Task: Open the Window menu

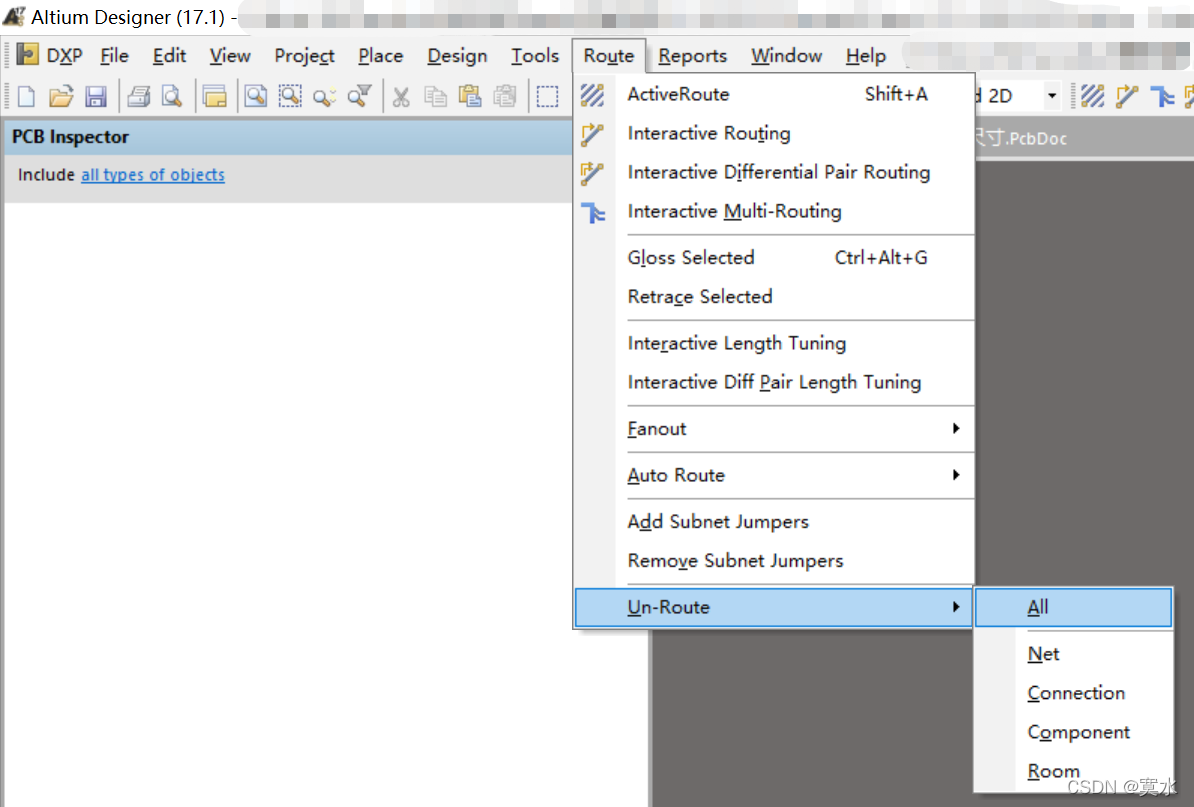Action: point(787,56)
